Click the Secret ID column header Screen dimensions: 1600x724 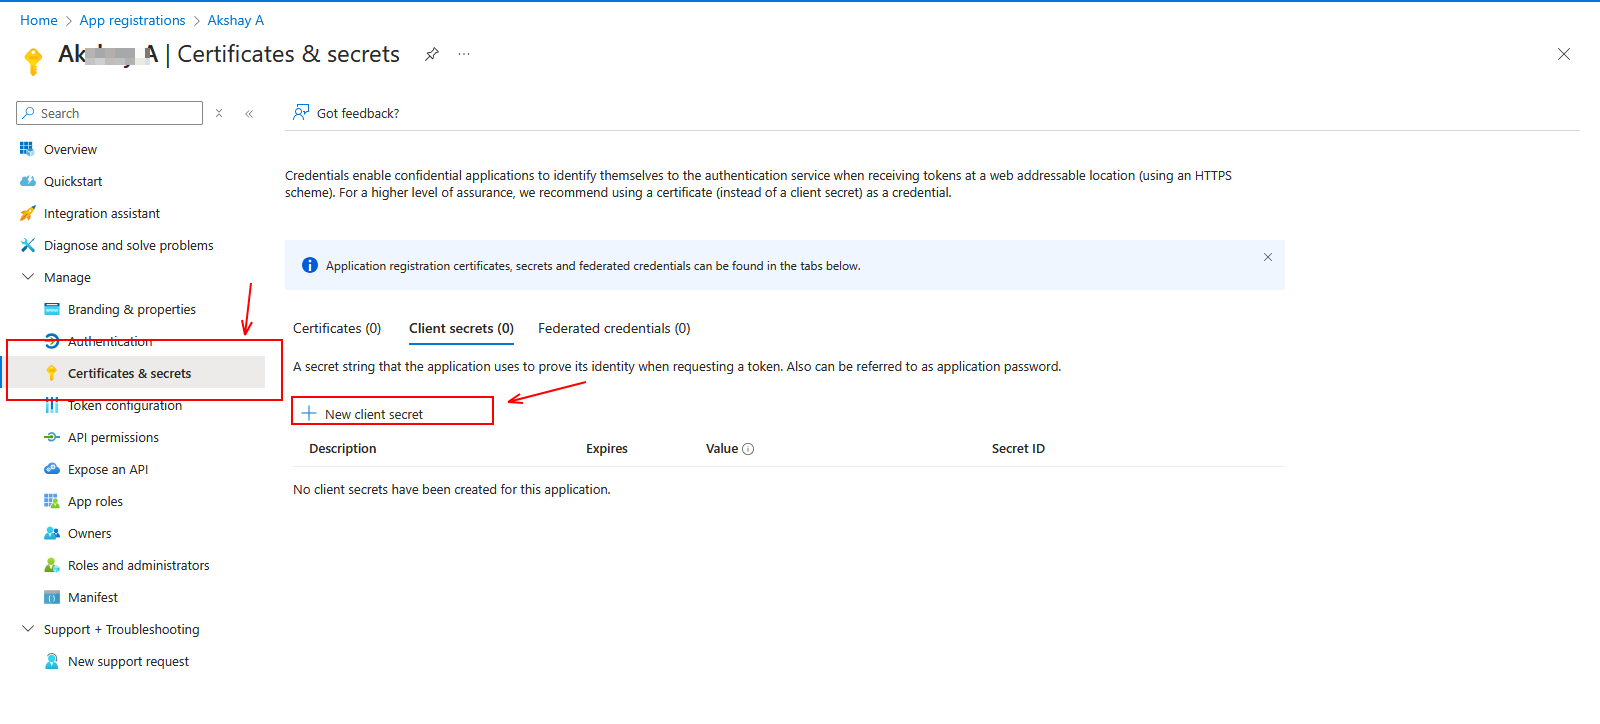point(1018,449)
